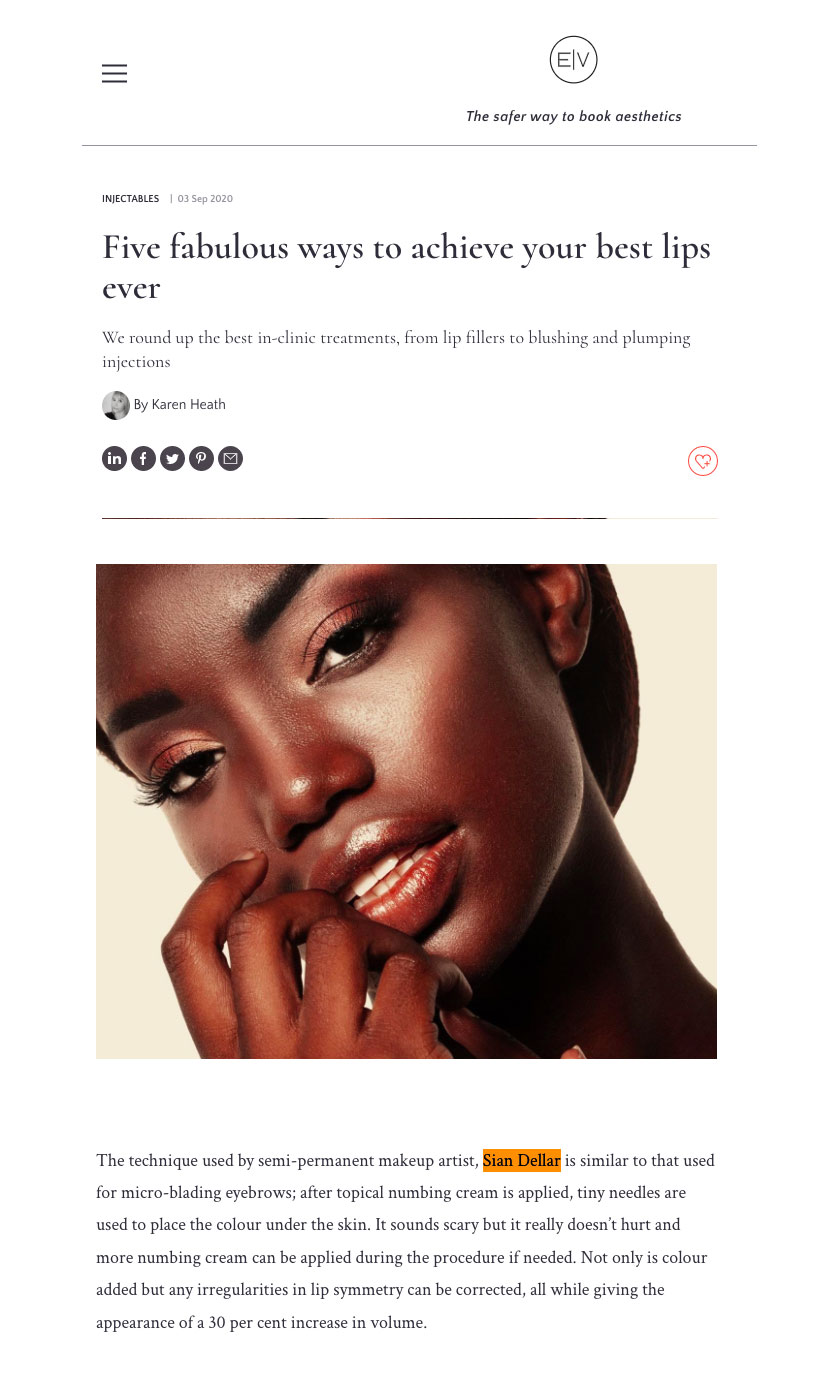The height and width of the screenshot is (1400, 840).
Task: Click the E|V circular logo
Action: 573,60
